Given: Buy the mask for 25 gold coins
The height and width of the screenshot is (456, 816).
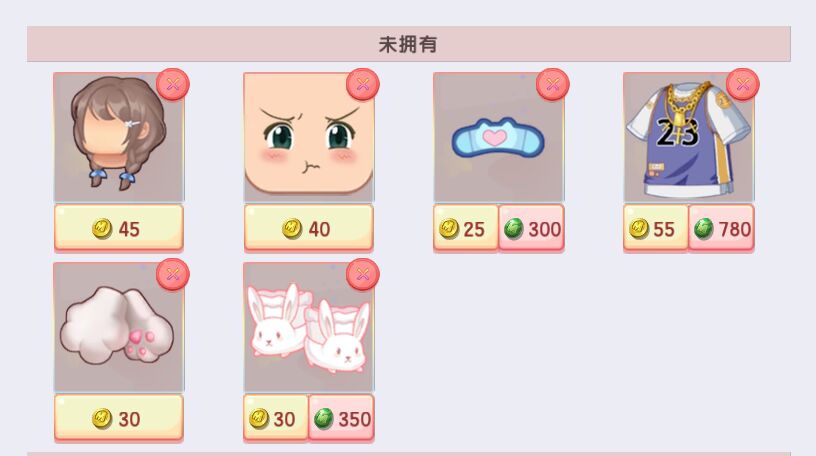Looking at the screenshot, I should coord(466,228).
